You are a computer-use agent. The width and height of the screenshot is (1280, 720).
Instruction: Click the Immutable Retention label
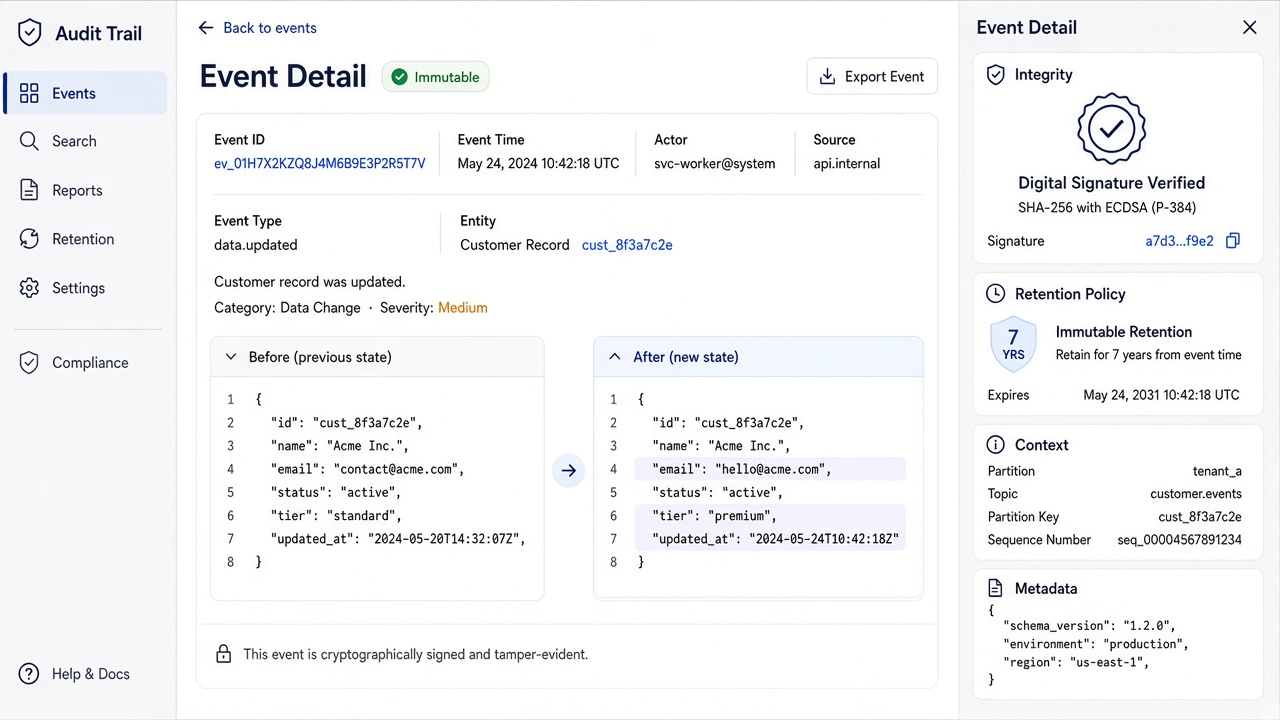click(1124, 332)
